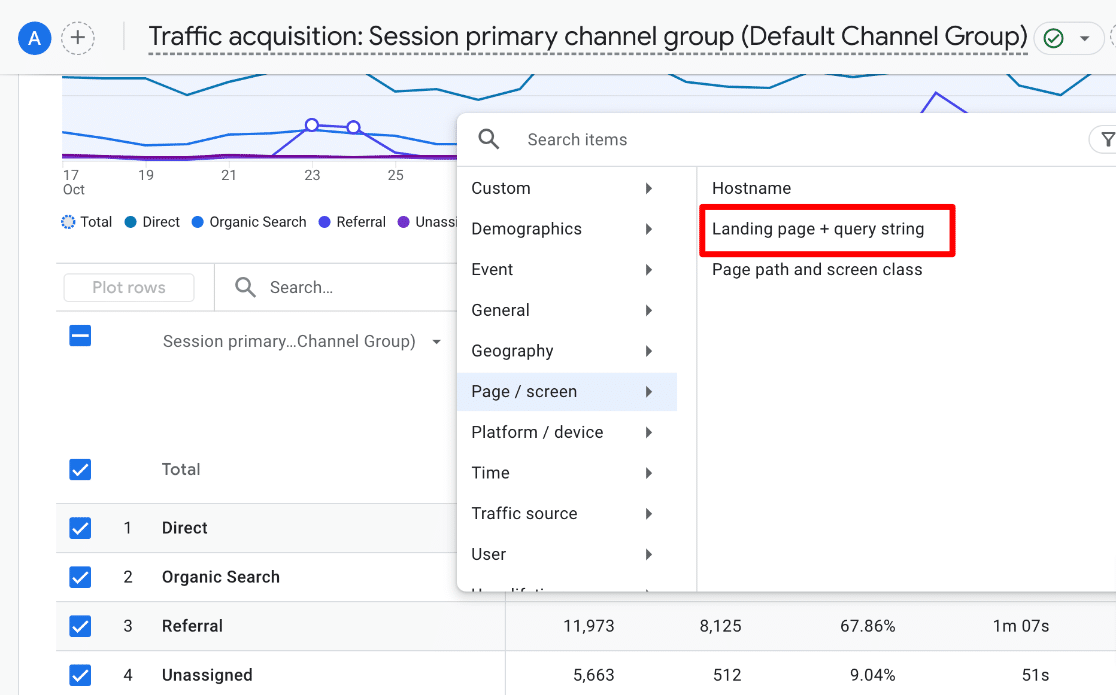
Task: Click the Plot rows button
Action: click(x=128, y=287)
